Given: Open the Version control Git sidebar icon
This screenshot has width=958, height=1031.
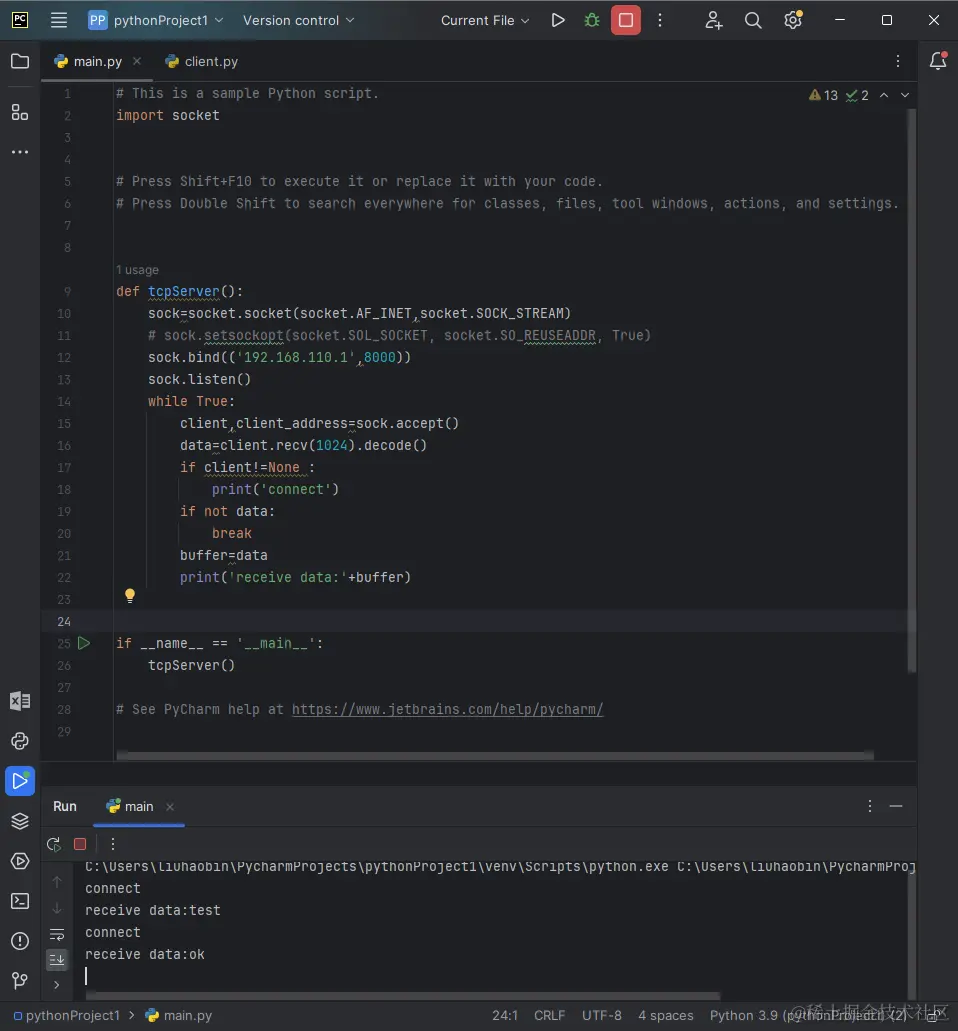Looking at the screenshot, I should (x=20, y=981).
